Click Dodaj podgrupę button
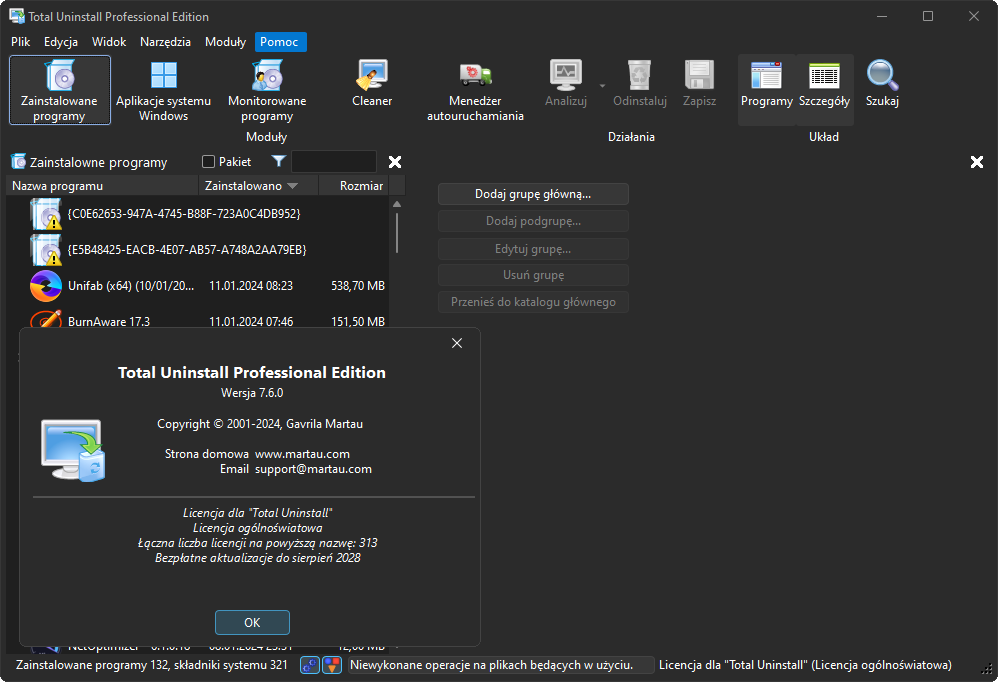998x682 pixels. (x=533, y=221)
